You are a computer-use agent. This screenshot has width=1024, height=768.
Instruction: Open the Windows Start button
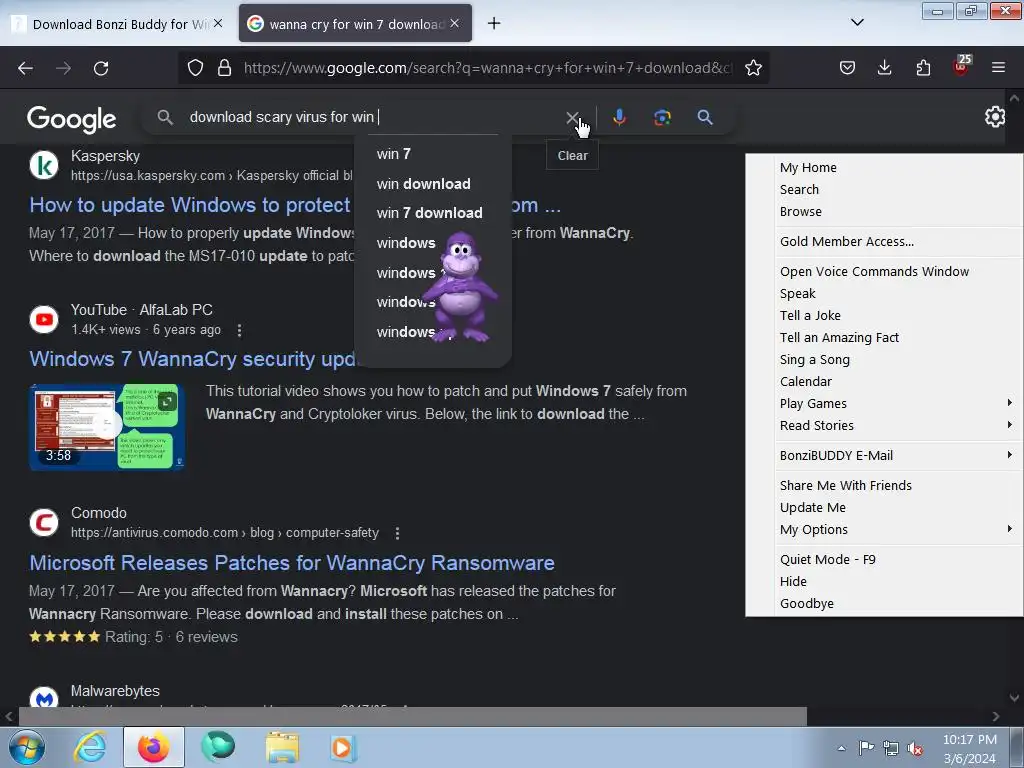click(x=27, y=748)
